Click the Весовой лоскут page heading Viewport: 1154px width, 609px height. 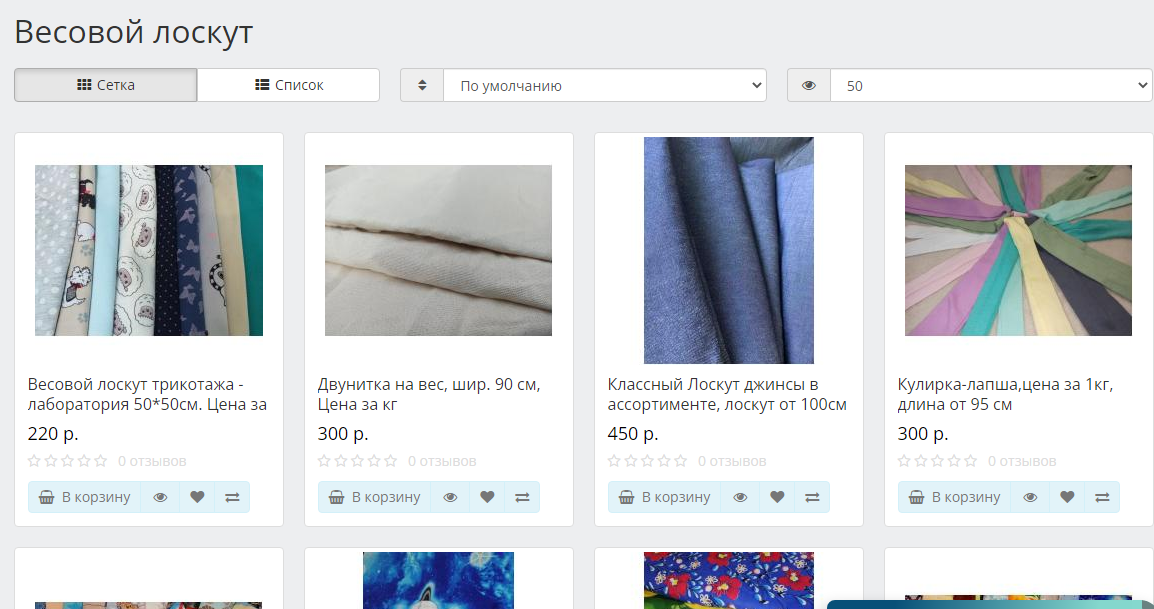pos(134,32)
